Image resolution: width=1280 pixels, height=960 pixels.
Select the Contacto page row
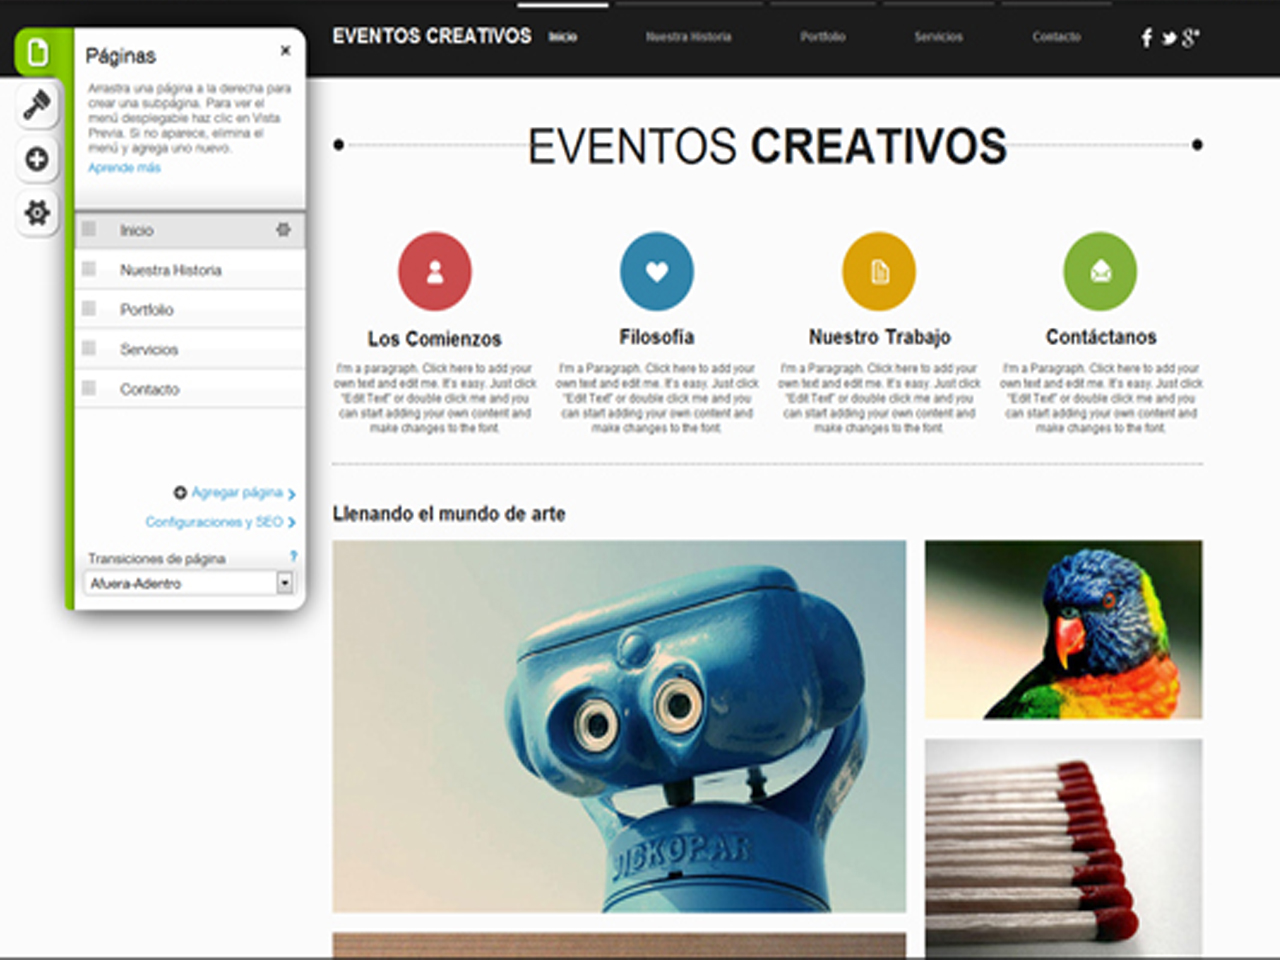tap(190, 389)
